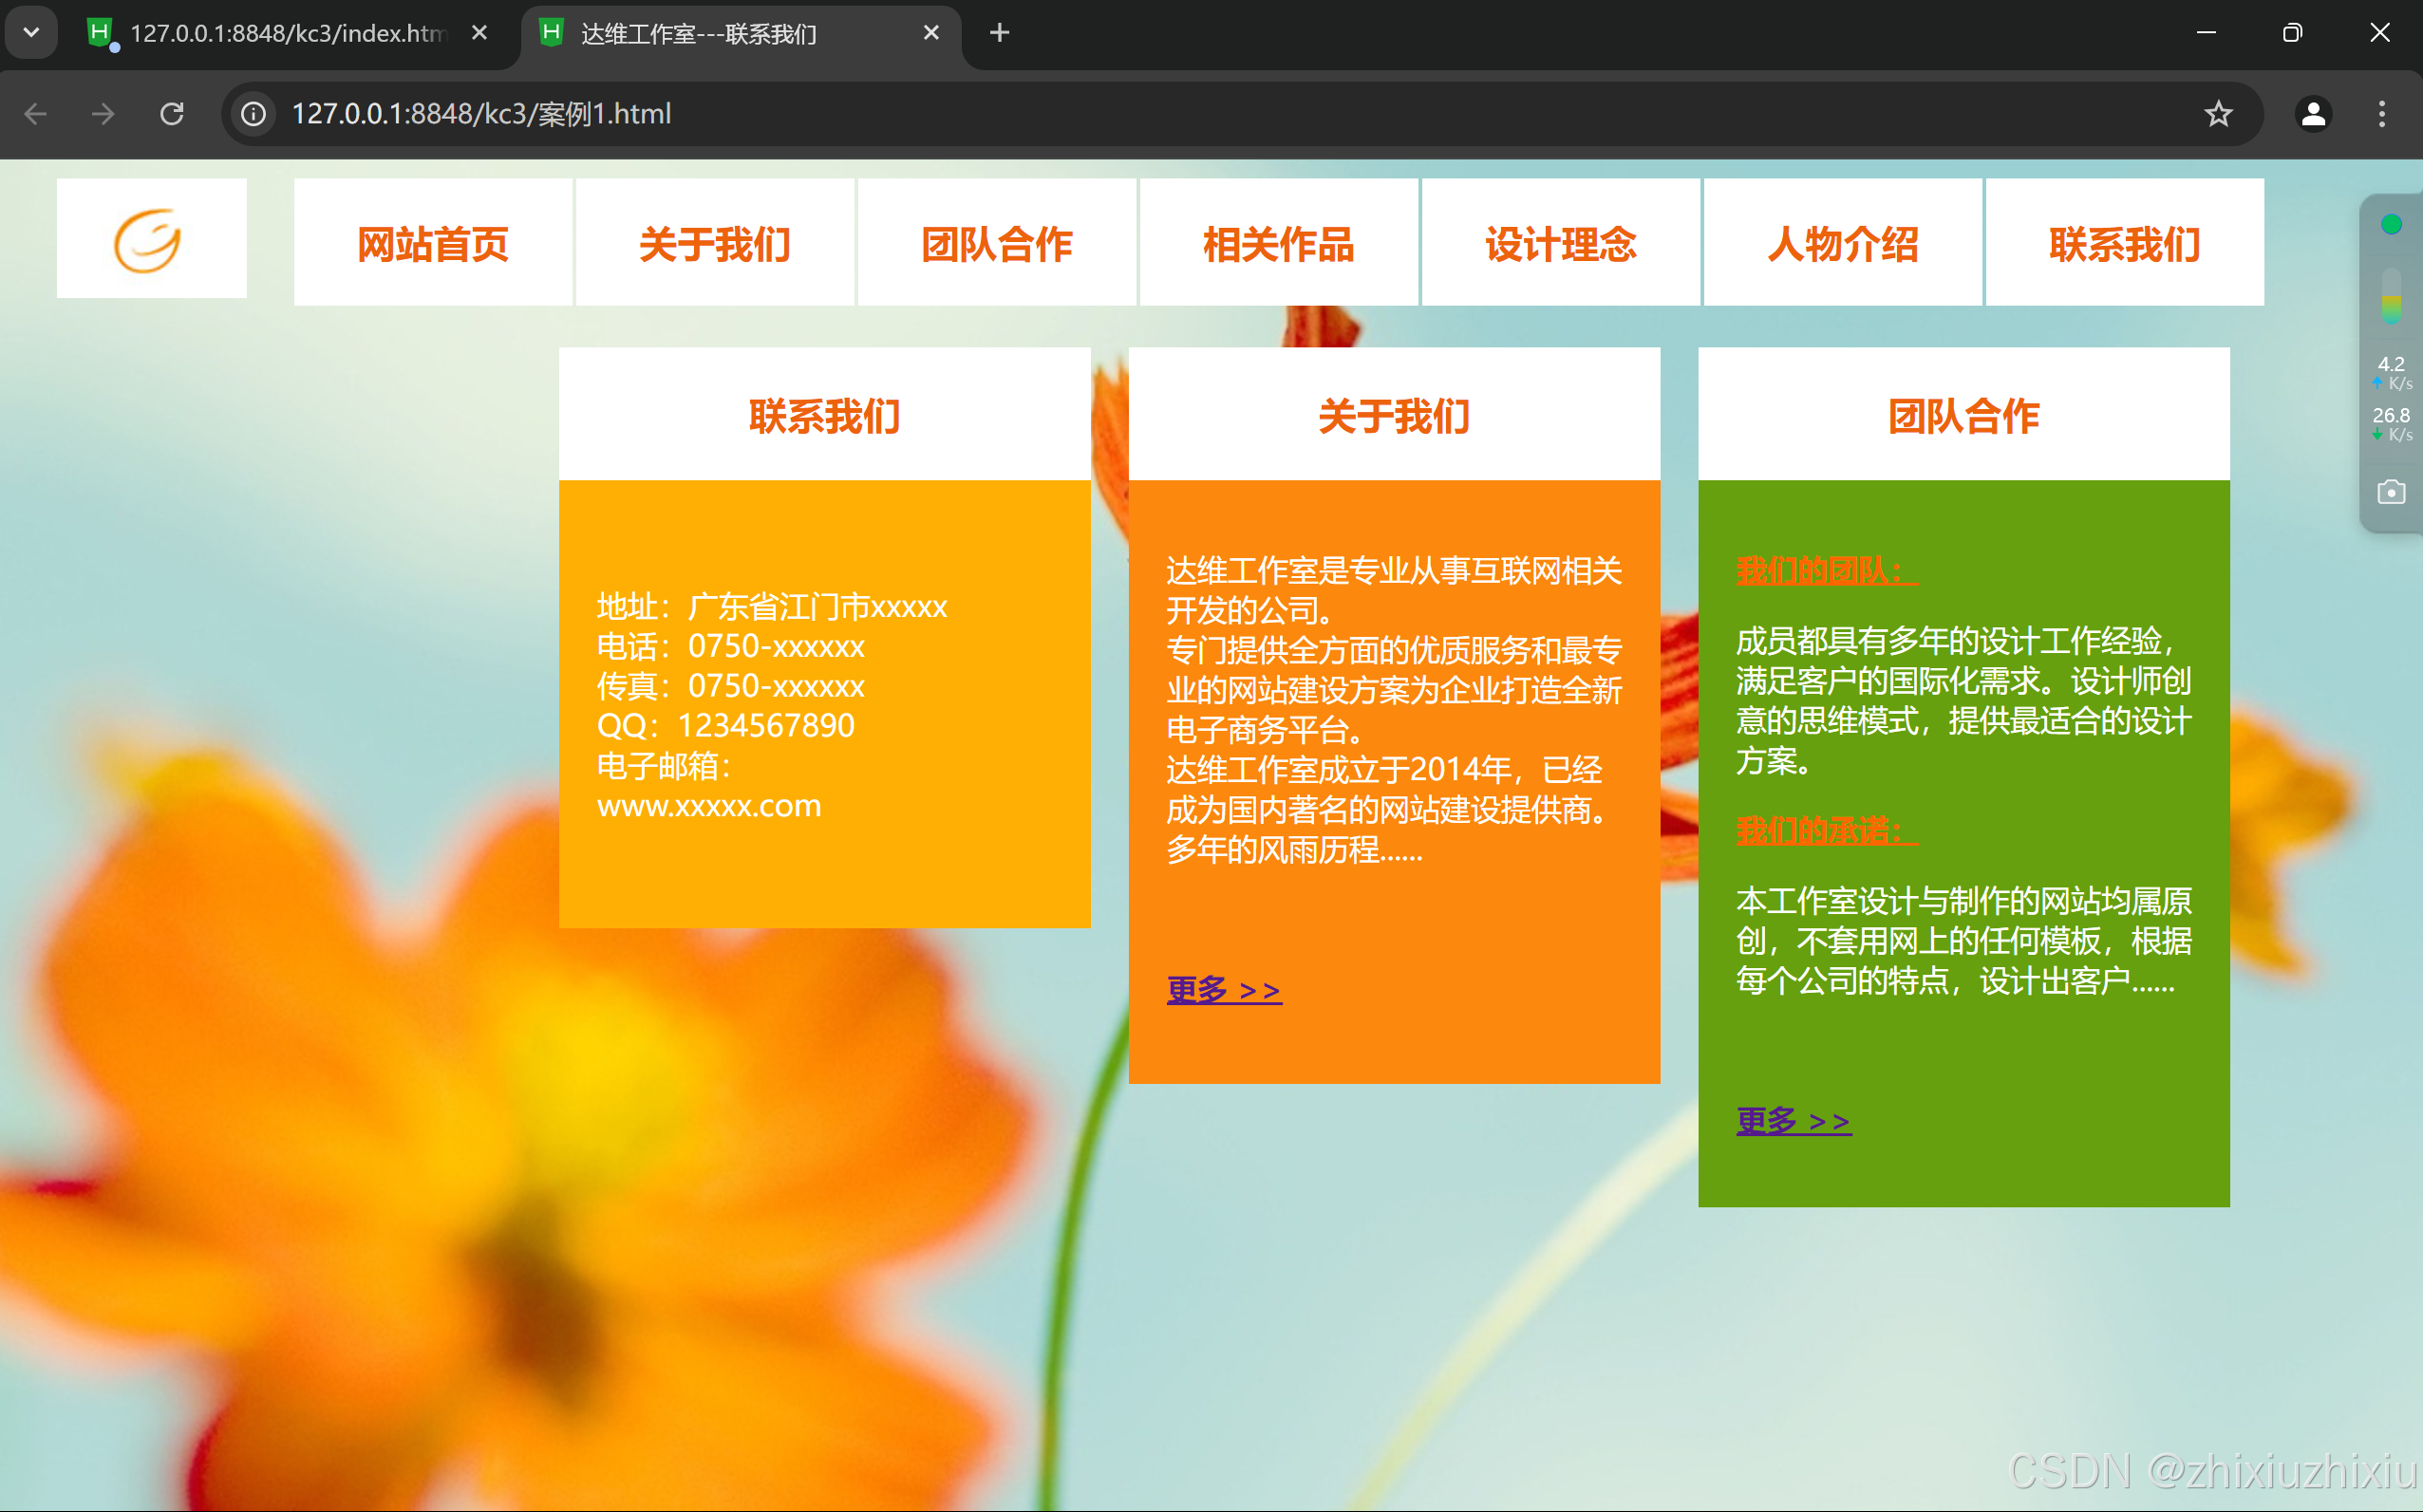The width and height of the screenshot is (2423, 1512).
Task: Open 网站首页 in navigation bar
Action: pyautogui.click(x=433, y=244)
